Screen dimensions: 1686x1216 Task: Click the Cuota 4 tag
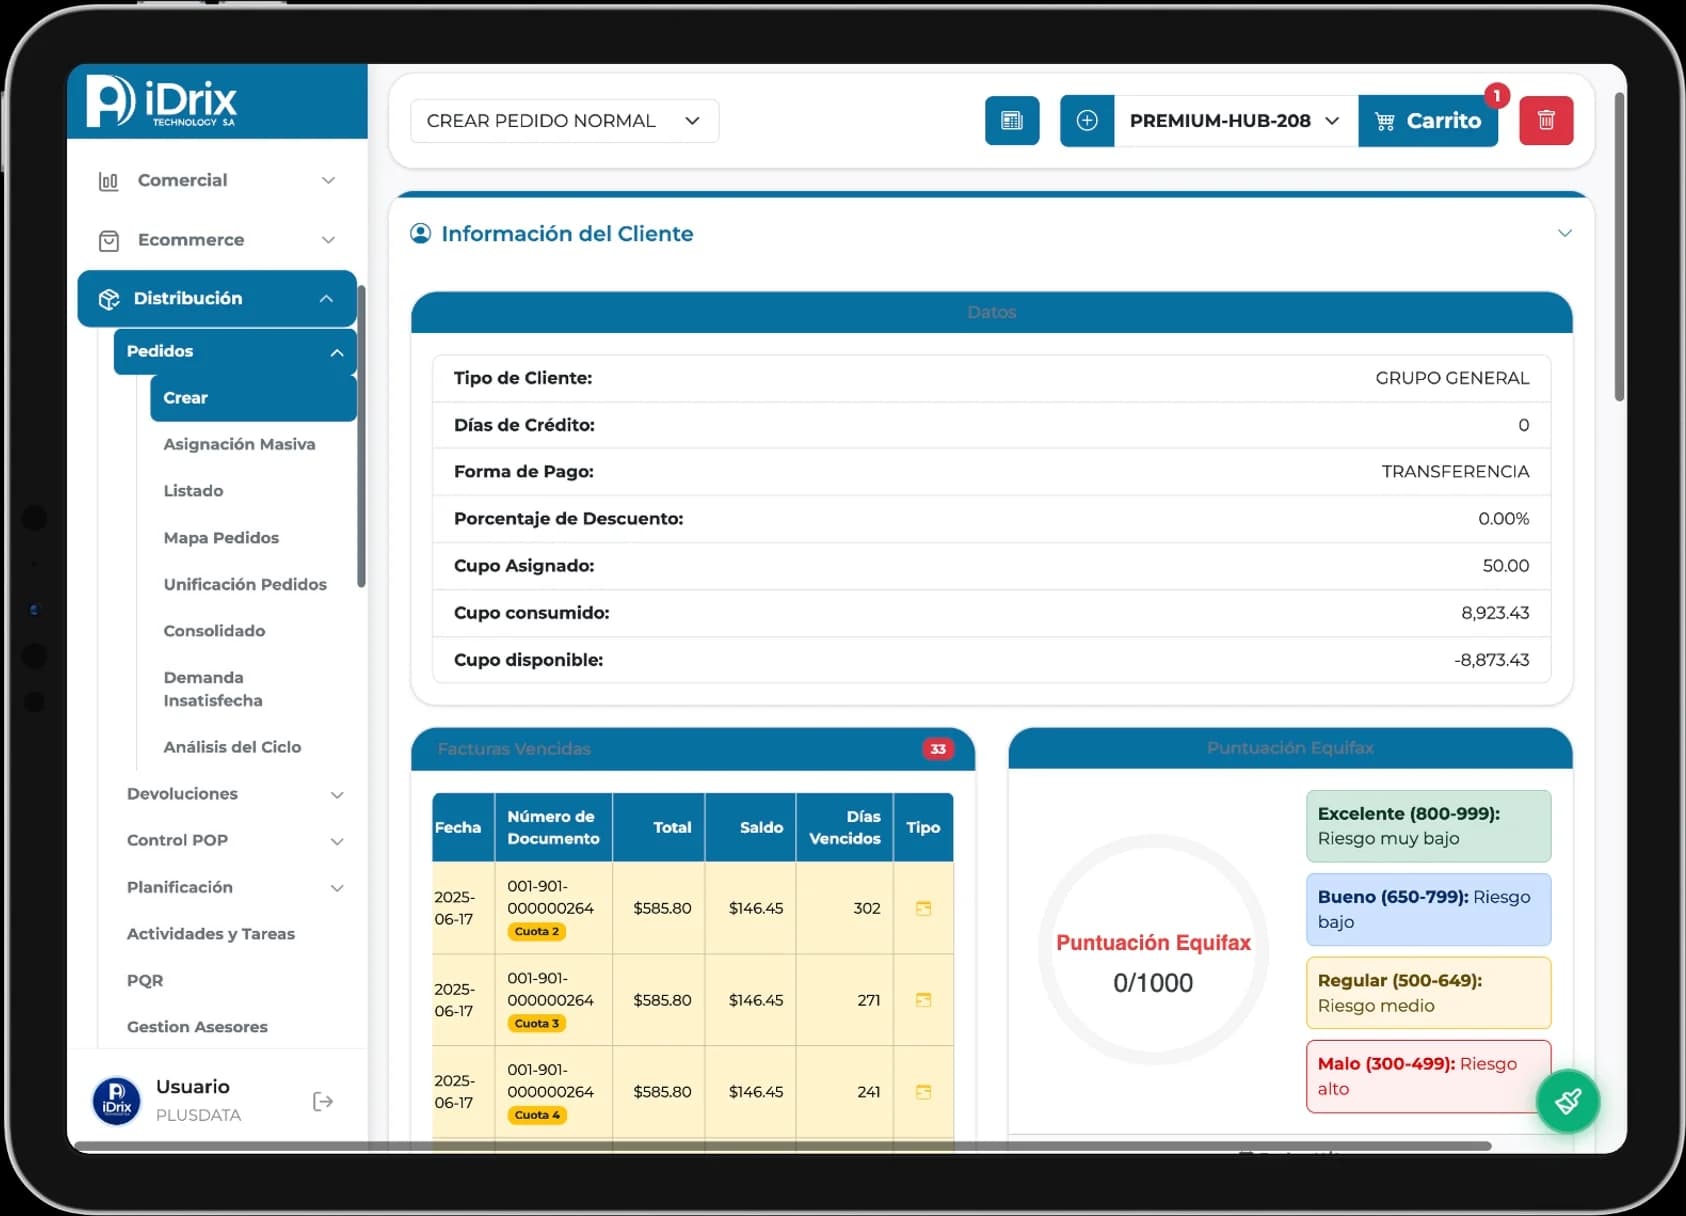point(537,1115)
